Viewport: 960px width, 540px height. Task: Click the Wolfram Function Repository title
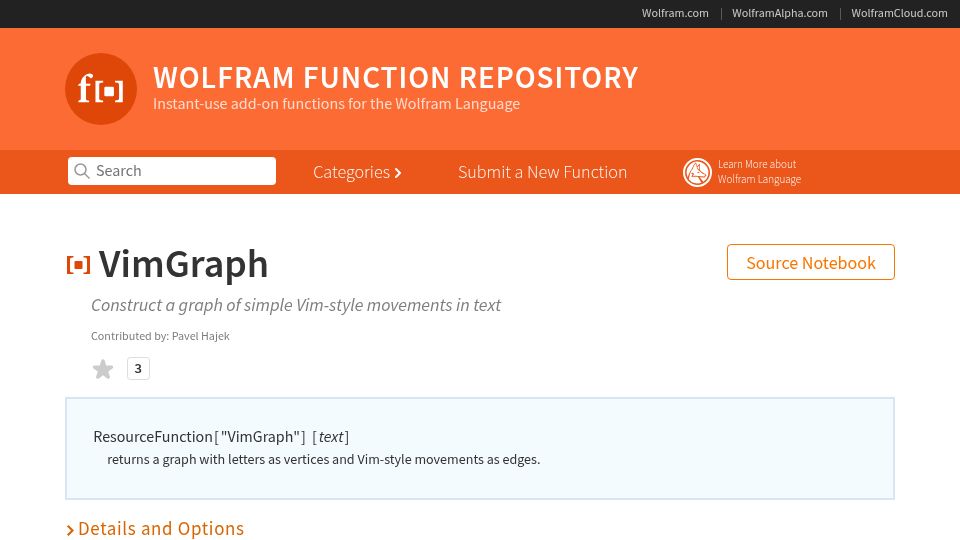click(396, 78)
